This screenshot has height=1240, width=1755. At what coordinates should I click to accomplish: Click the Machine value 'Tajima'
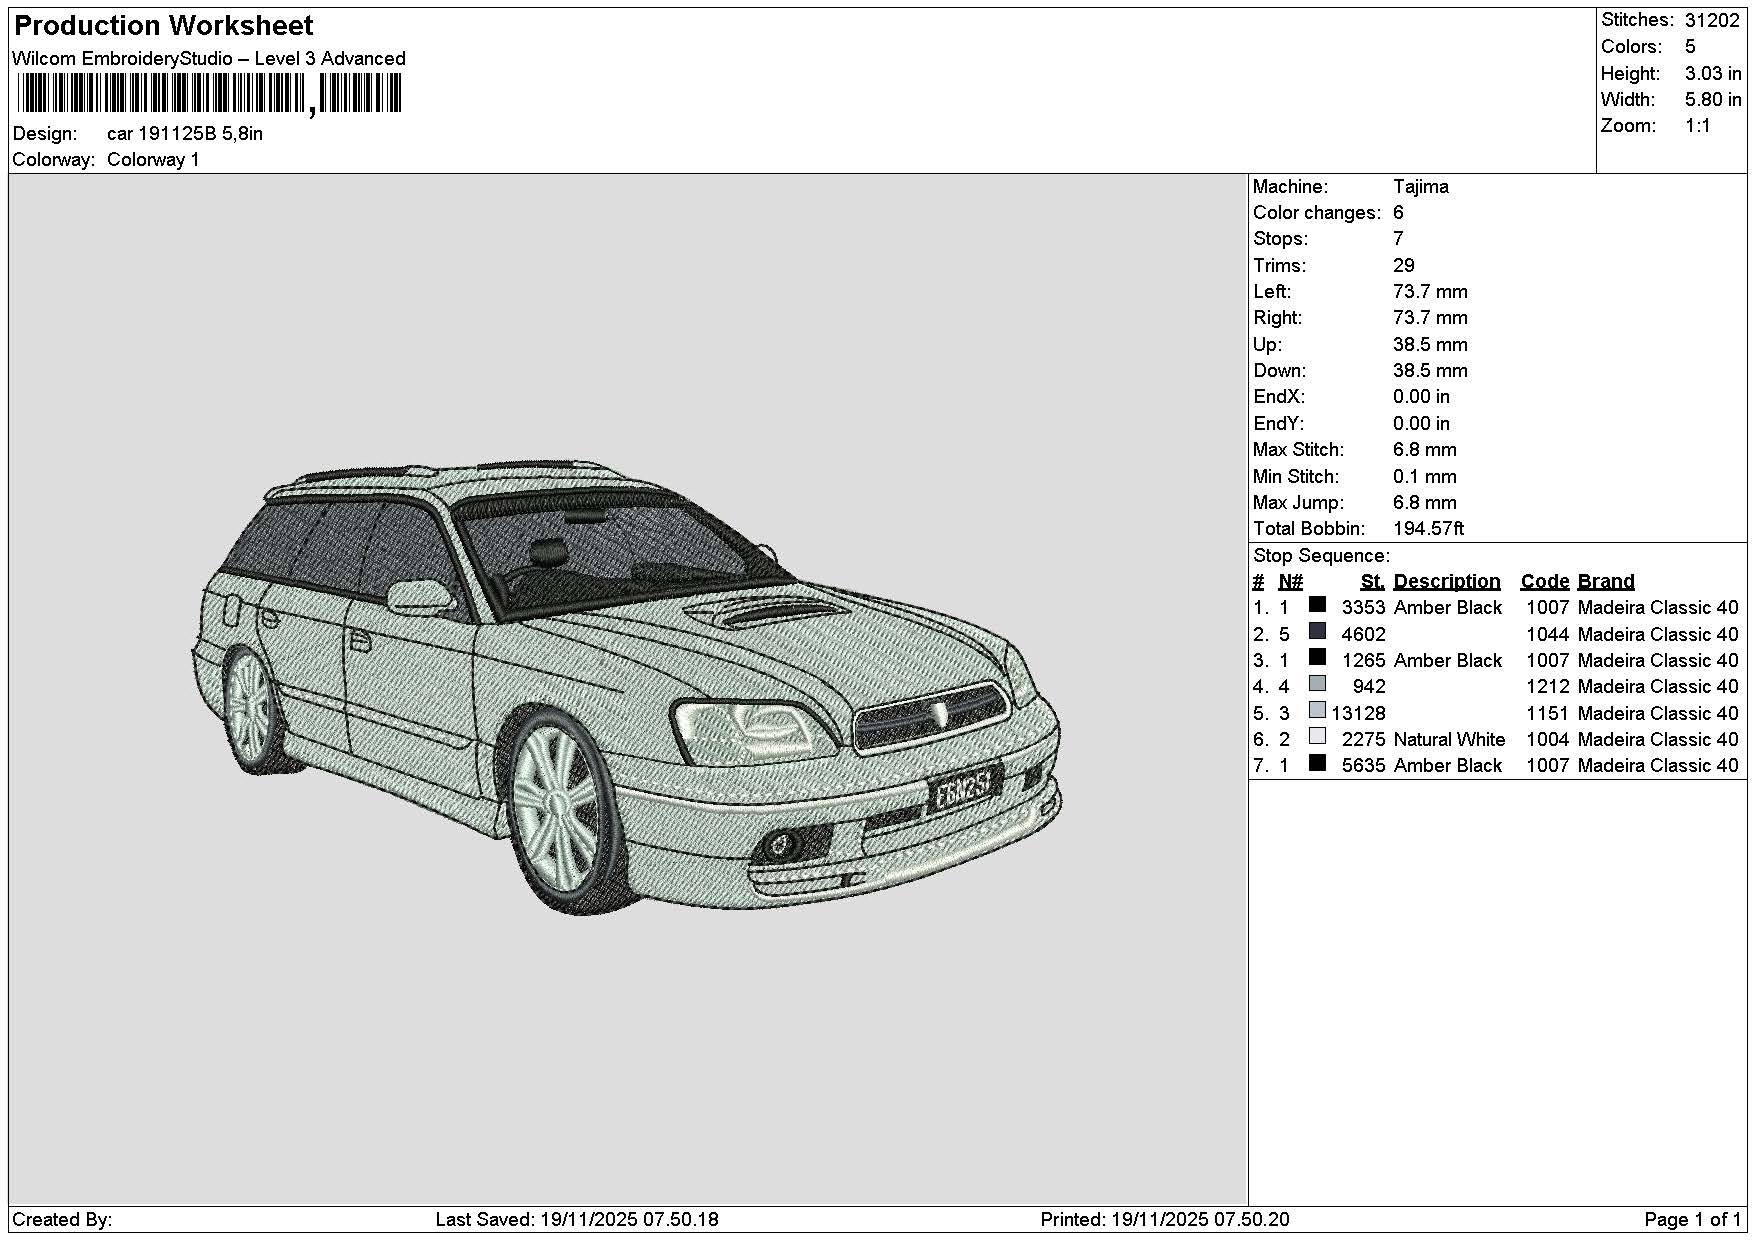(x=1420, y=187)
